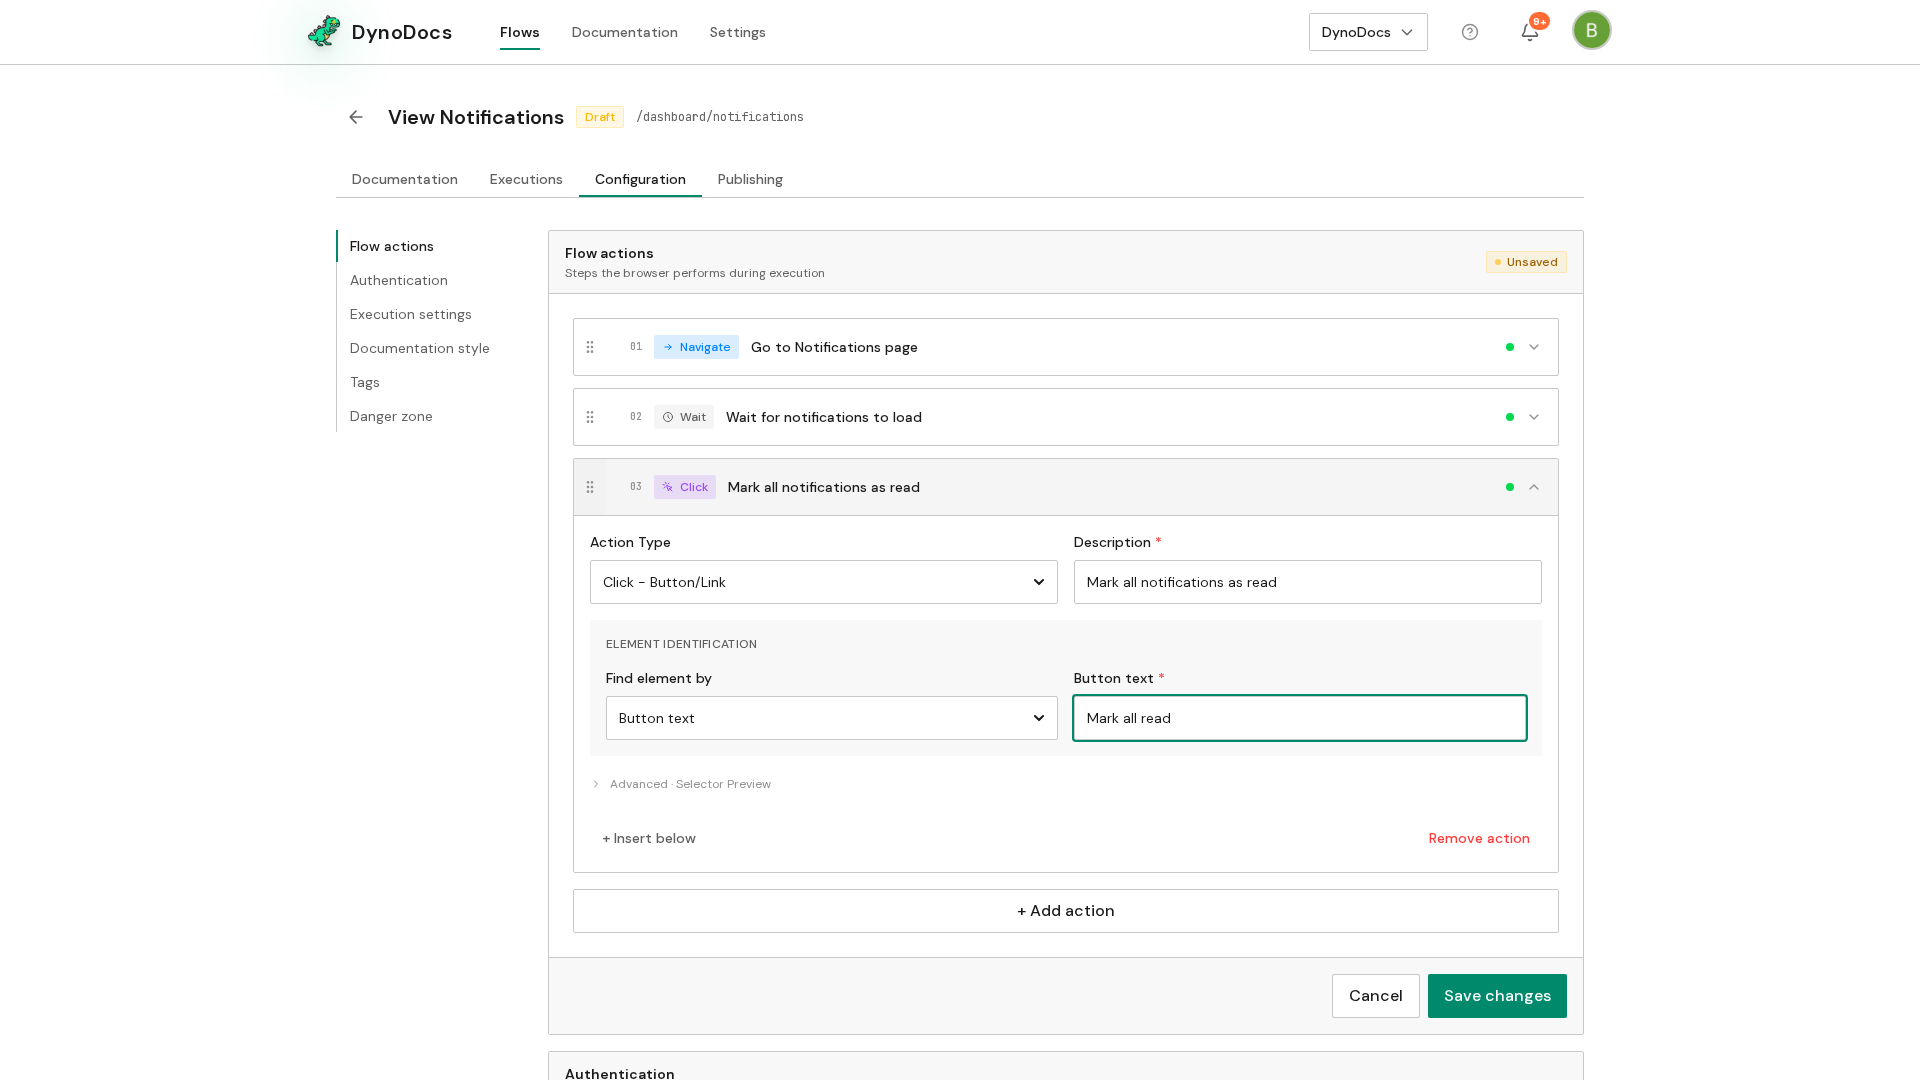The image size is (1920, 1080).
Task: Open the user avatar B menu
Action: (1591, 30)
